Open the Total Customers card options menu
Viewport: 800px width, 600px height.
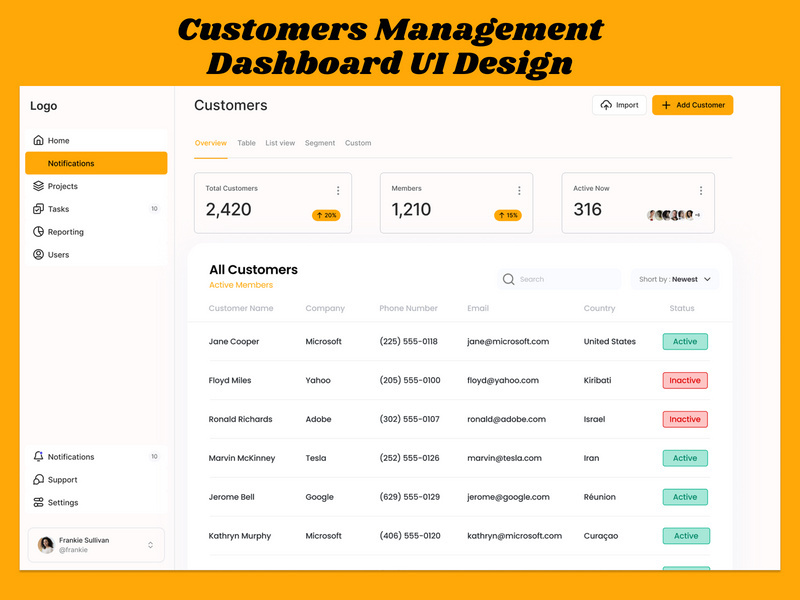tap(338, 190)
